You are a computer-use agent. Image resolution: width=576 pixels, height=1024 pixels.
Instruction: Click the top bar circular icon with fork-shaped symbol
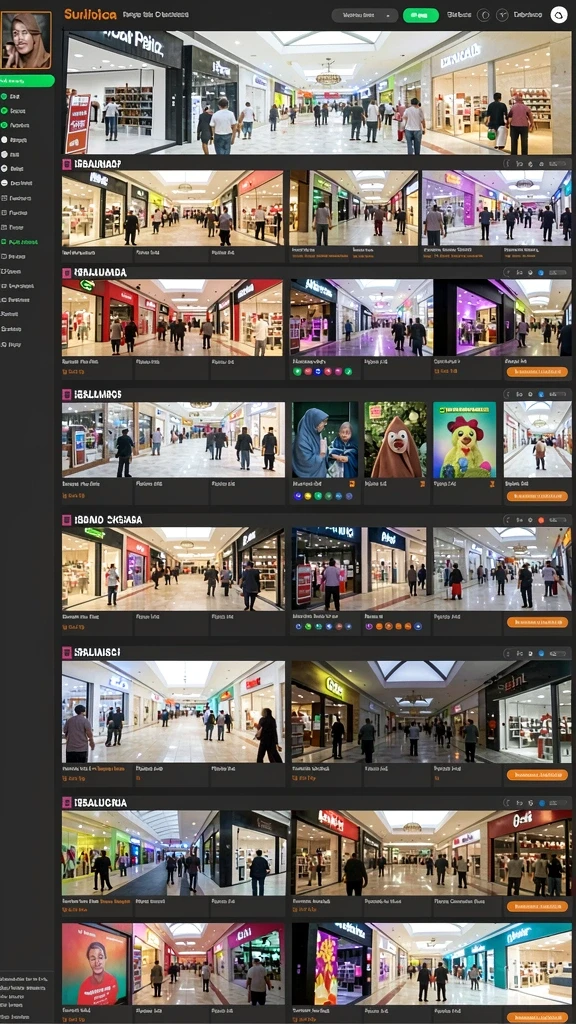click(502, 15)
